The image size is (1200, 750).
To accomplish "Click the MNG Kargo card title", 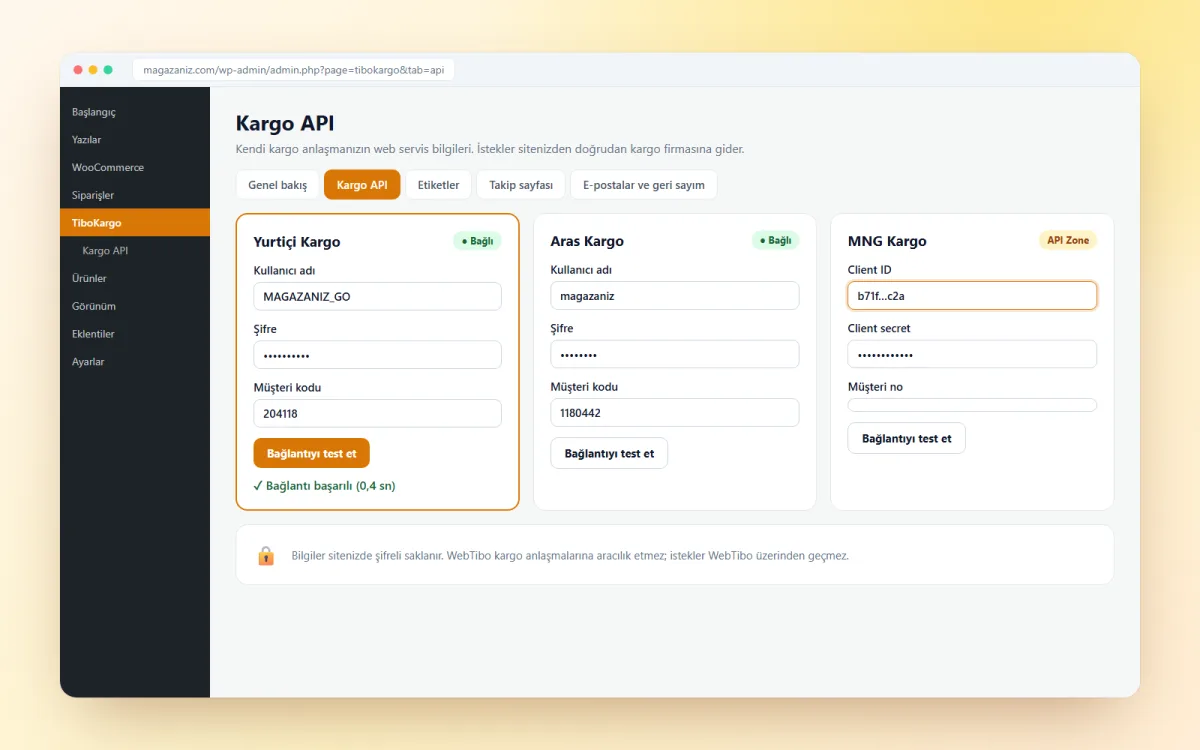I will [x=887, y=241].
